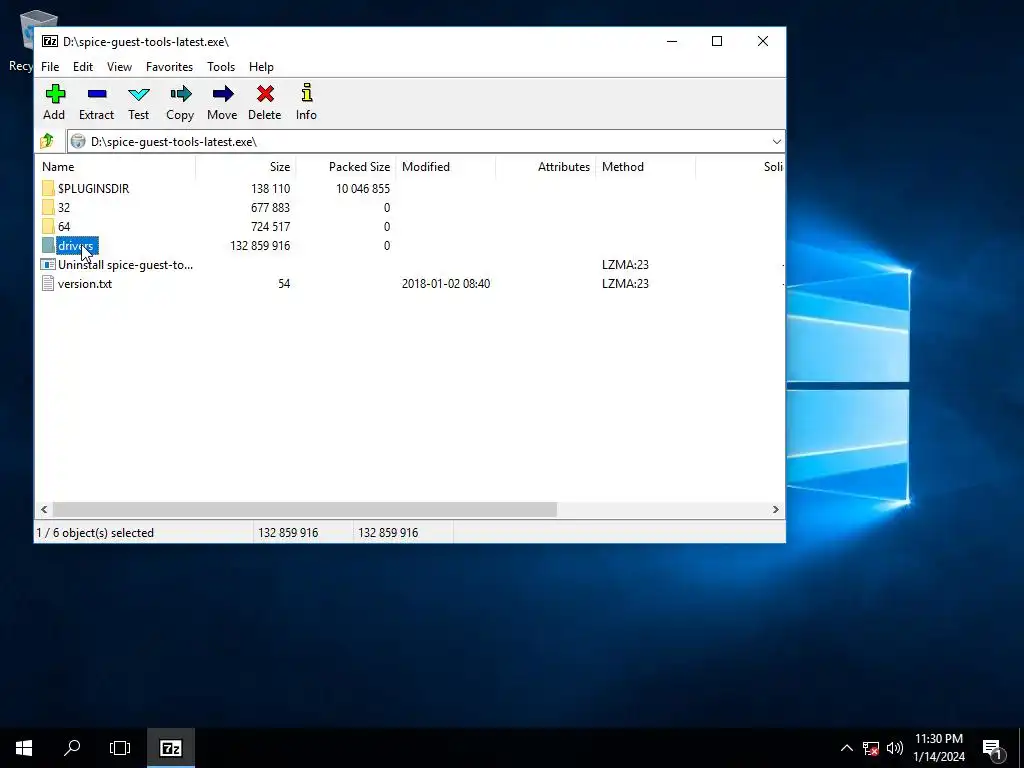Click the horizontal scrollbar thumb
1024x768 pixels.
tap(305, 509)
